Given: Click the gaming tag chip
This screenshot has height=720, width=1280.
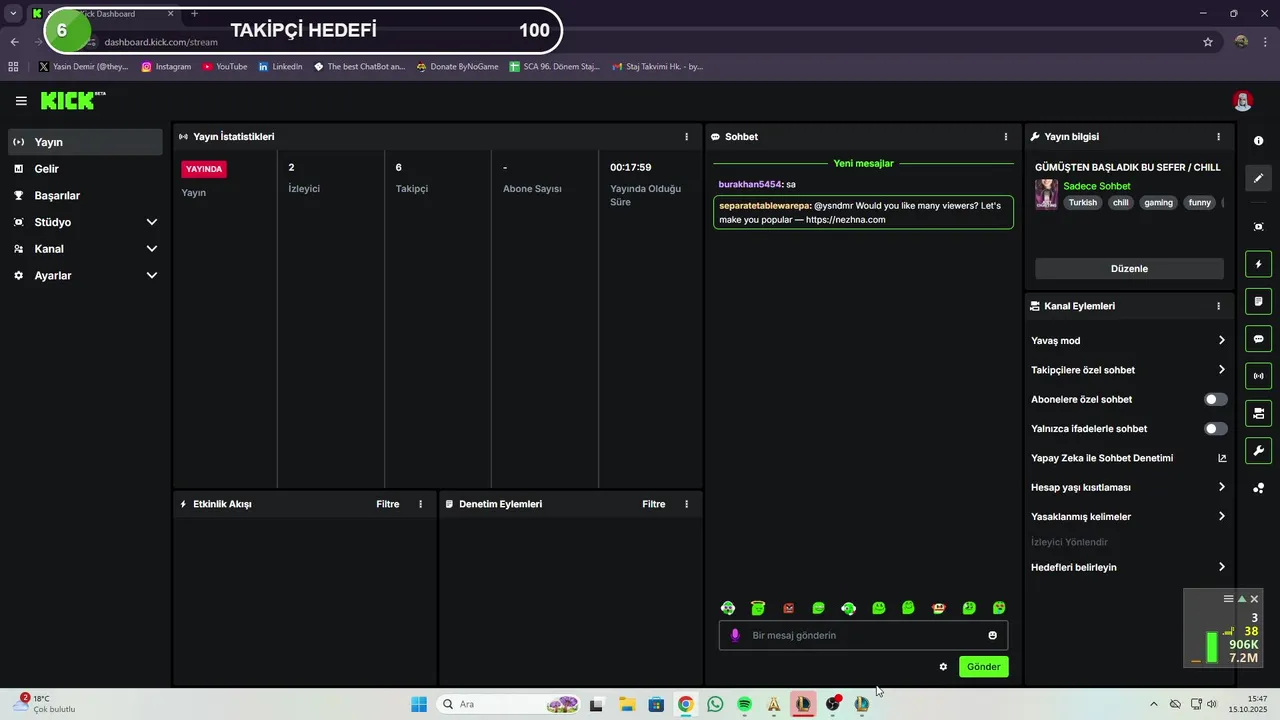Looking at the screenshot, I should tap(1158, 202).
